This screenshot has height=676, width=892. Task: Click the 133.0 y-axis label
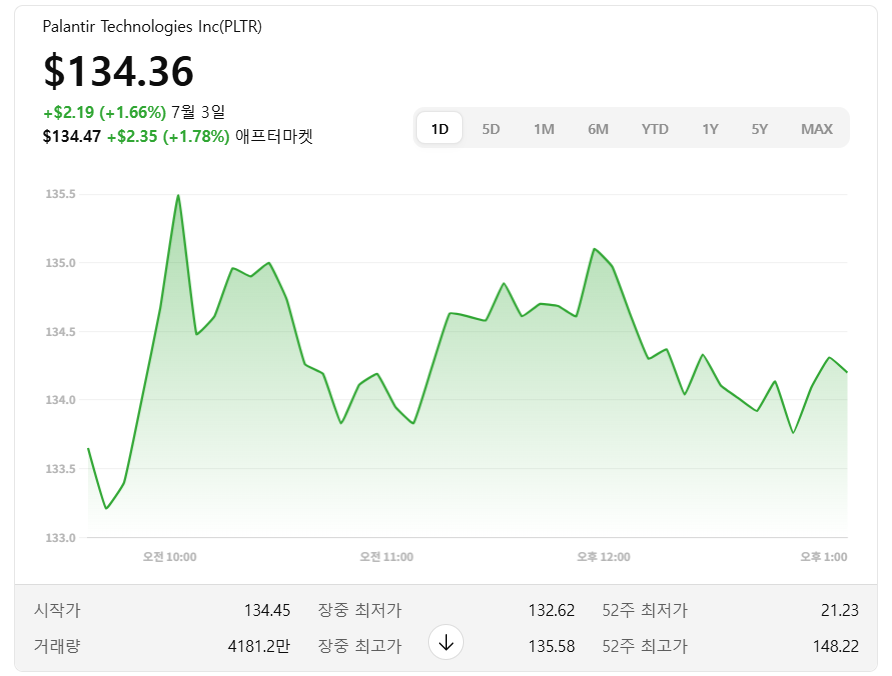(x=60, y=538)
